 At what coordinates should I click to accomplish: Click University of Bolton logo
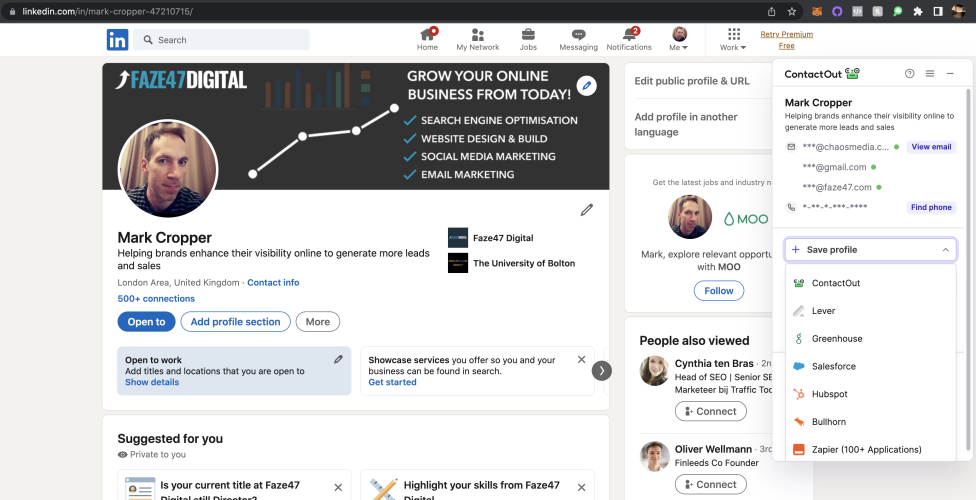click(458, 263)
